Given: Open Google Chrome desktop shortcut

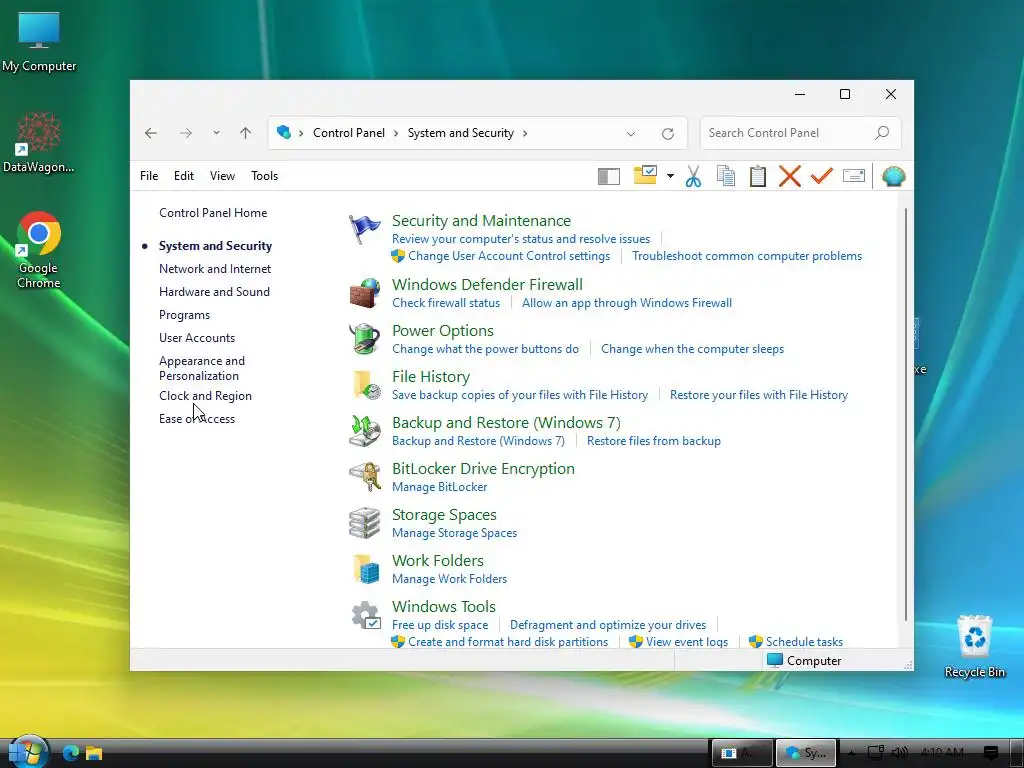Looking at the screenshot, I should 39,249.
